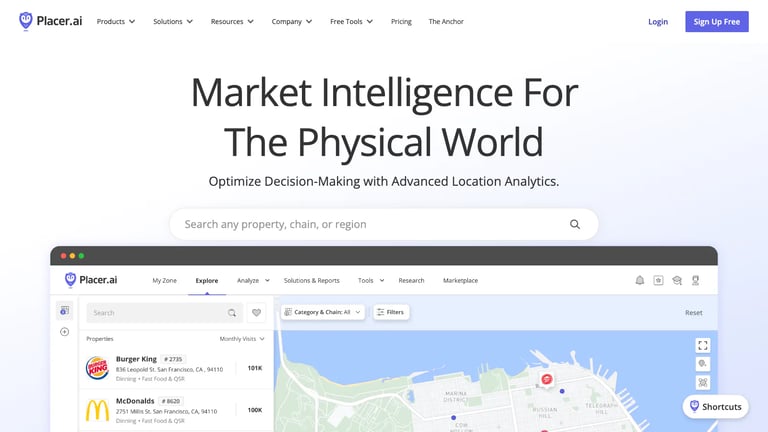Click the Placer.ai logo inside the app preview
The height and width of the screenshot is (432, 768).
click(x=91, y=280)
